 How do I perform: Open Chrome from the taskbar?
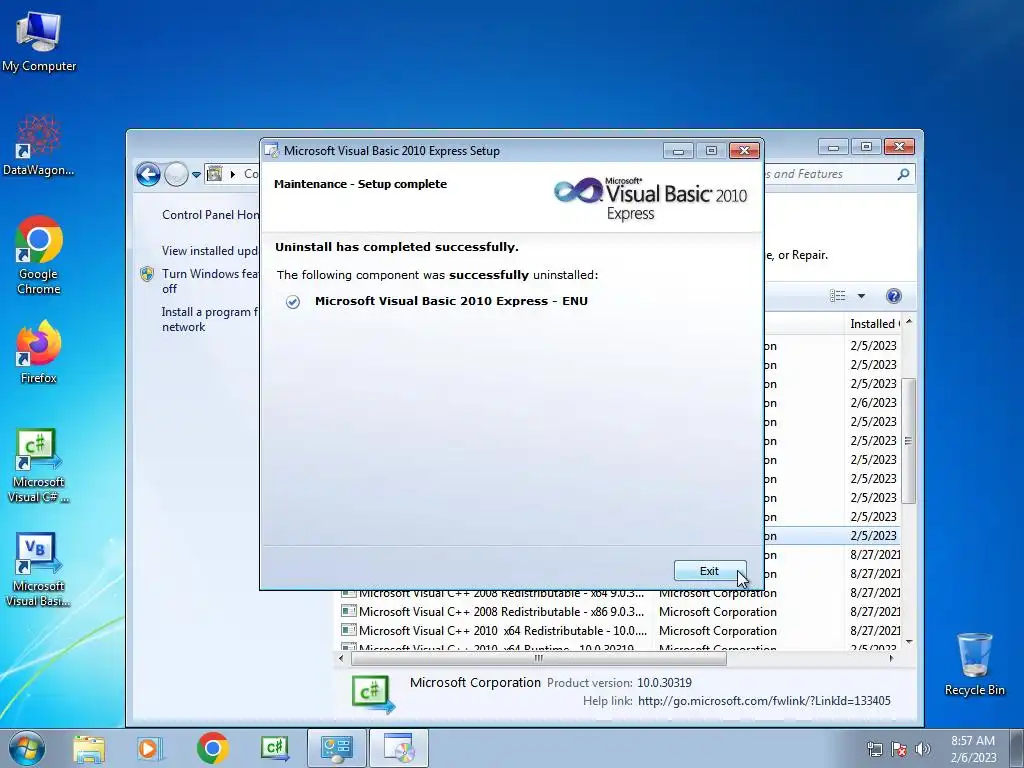pos(212,748)
